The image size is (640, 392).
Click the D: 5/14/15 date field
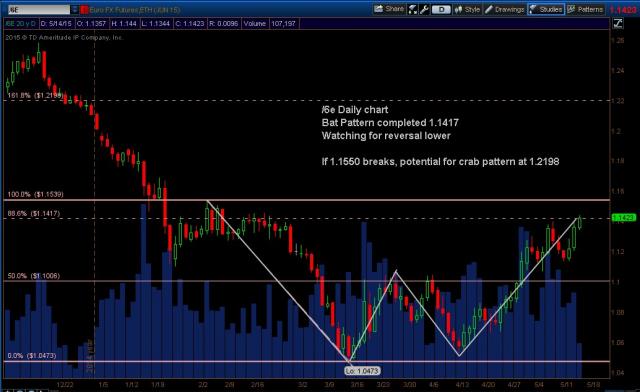pos(56,24)
